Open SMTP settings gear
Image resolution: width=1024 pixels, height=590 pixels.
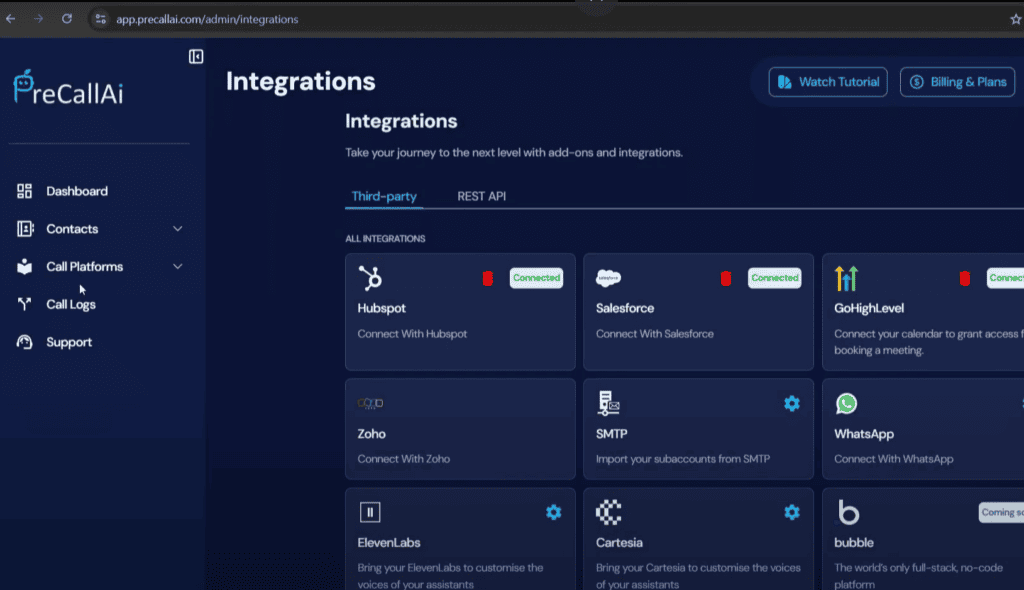[x=792, y=404]
